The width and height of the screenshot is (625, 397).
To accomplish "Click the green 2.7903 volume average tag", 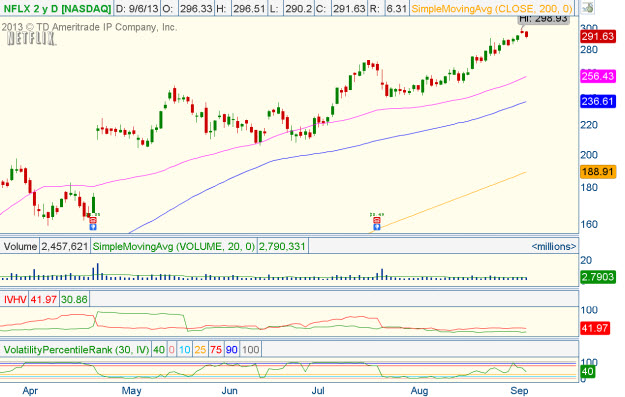I will tap(597, 277).
